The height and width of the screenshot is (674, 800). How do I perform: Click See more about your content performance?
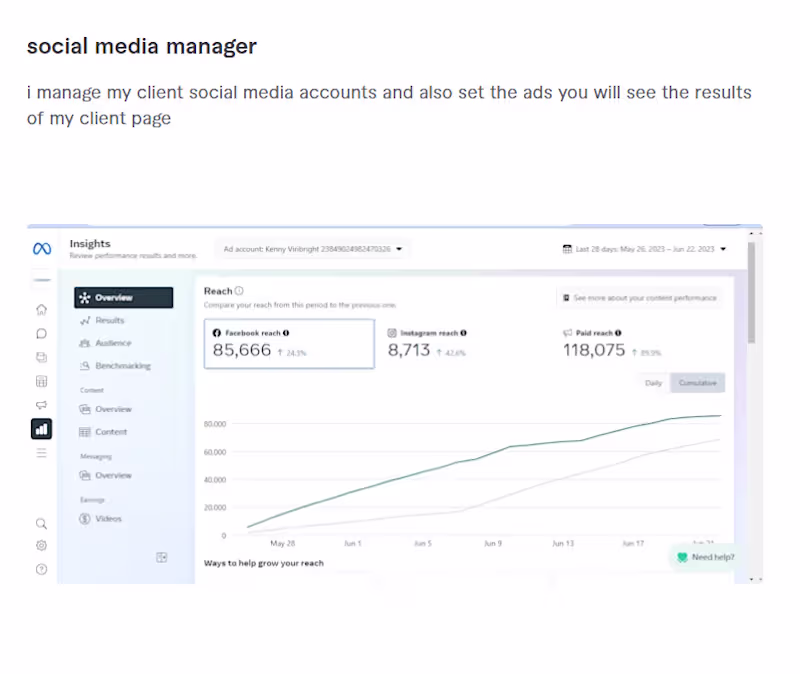pyautogui.click(x=638, y=297)
